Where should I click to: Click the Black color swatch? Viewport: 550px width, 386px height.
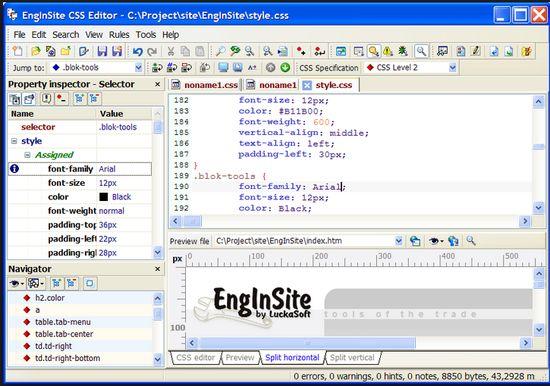pos(103,197)
